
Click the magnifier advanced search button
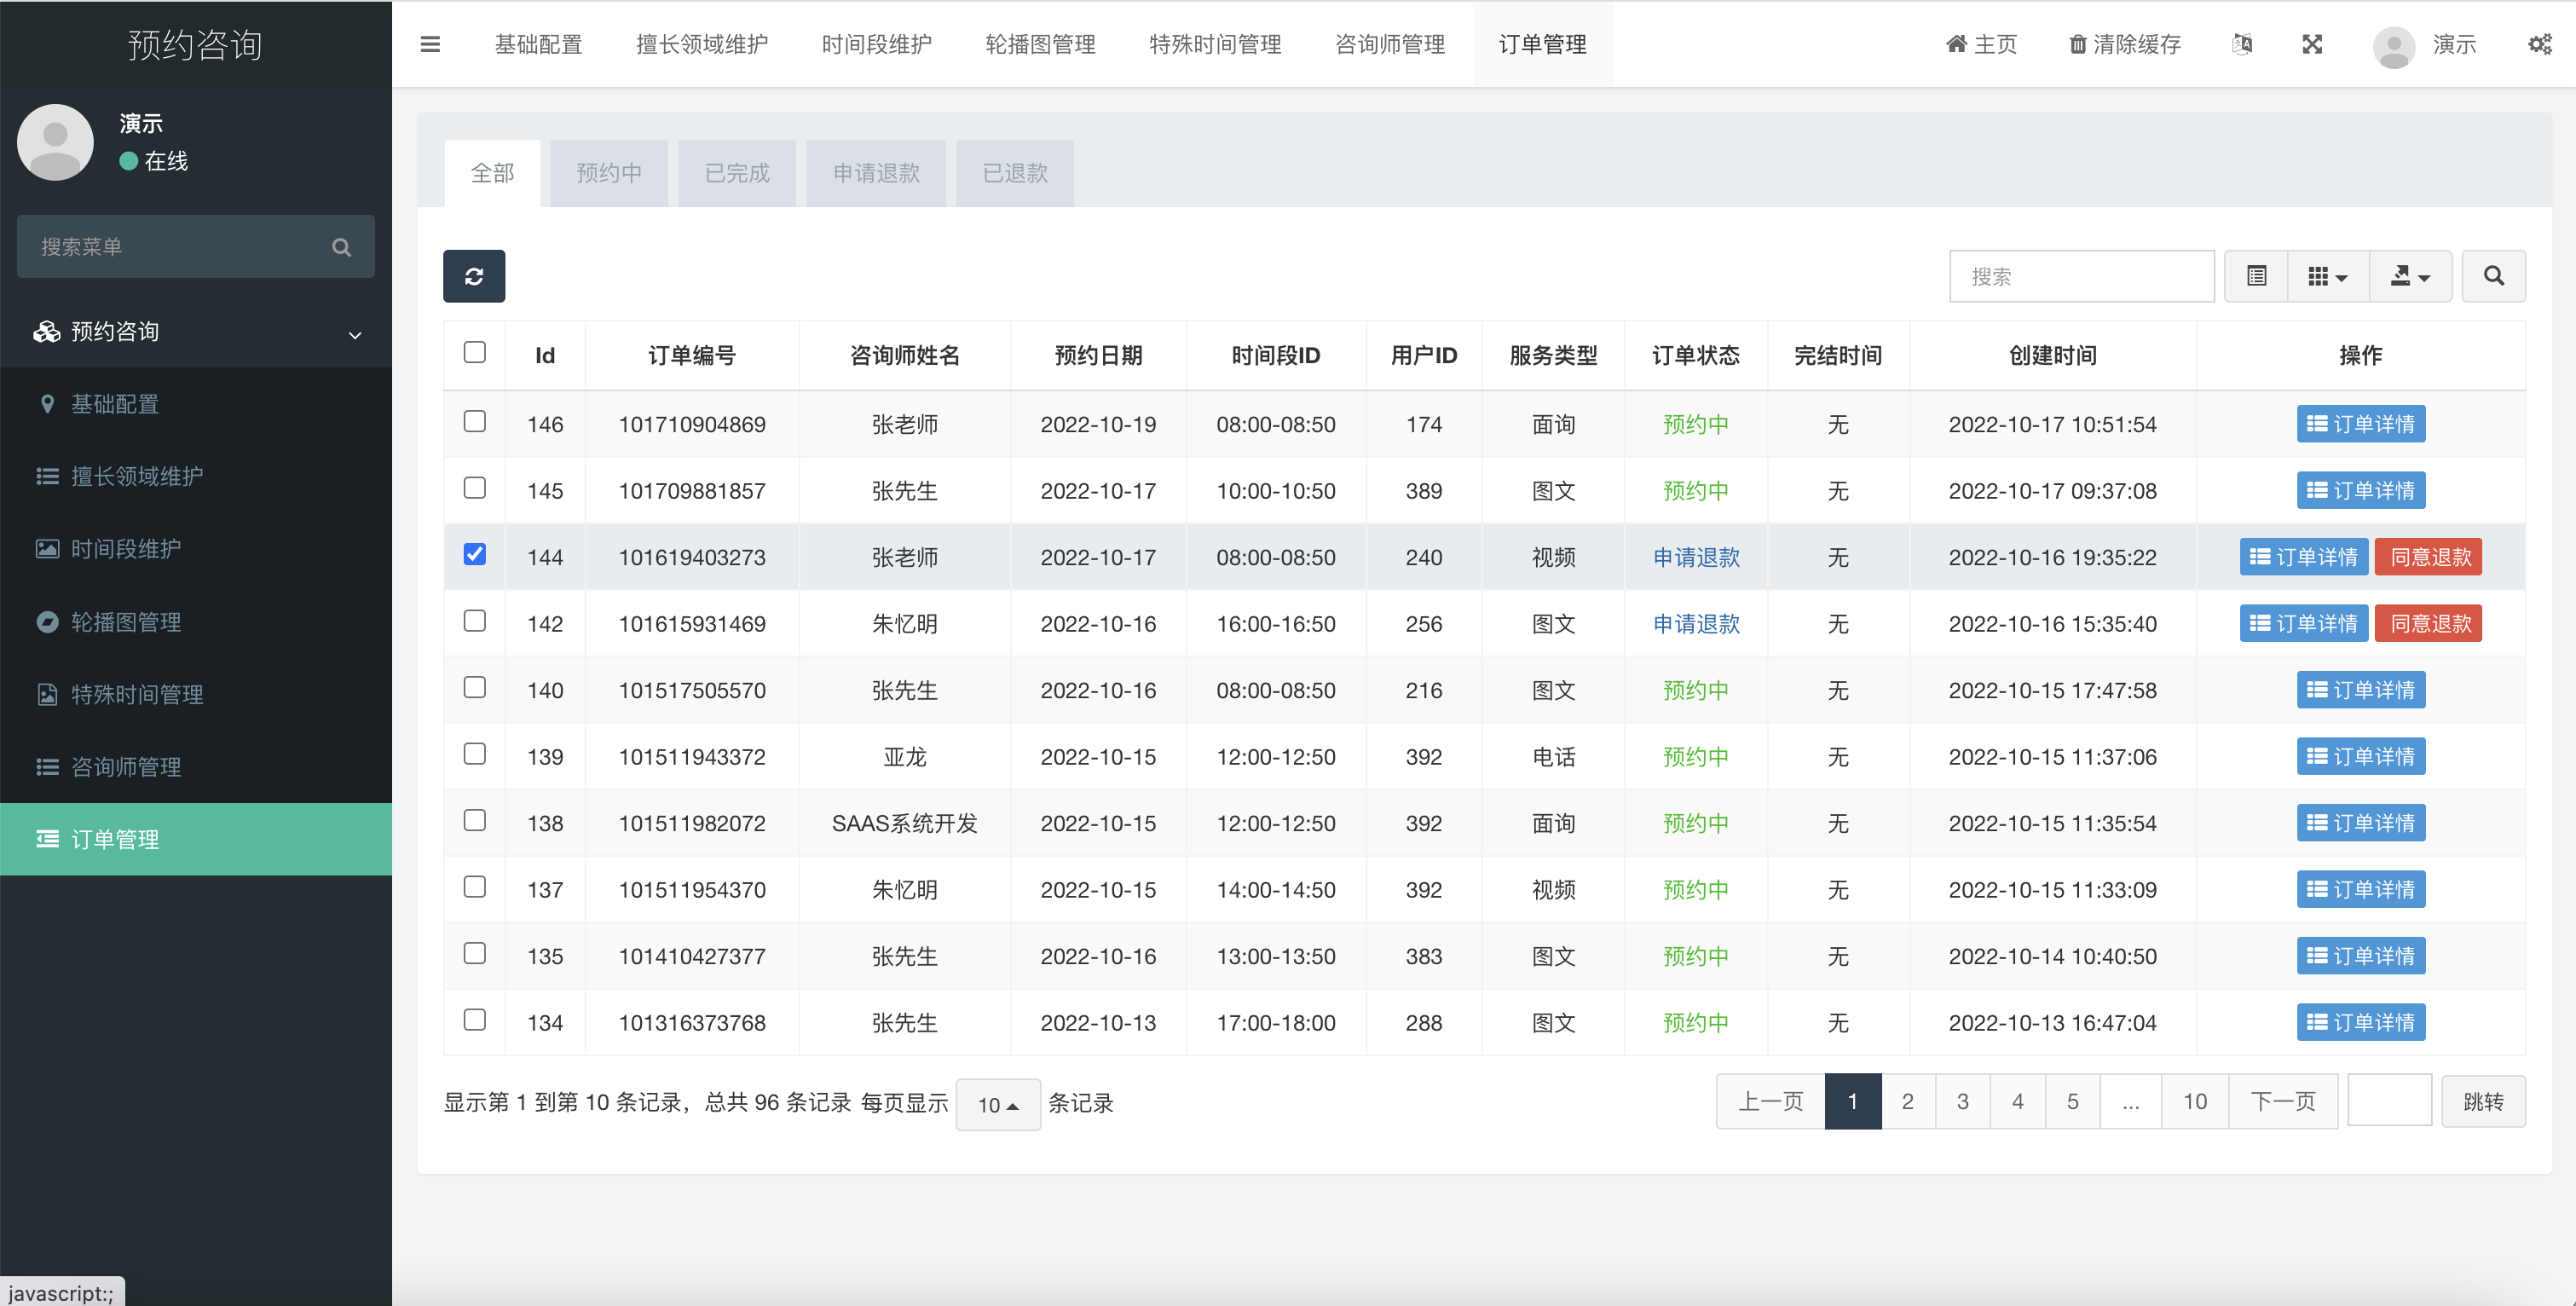(2493, 276)
